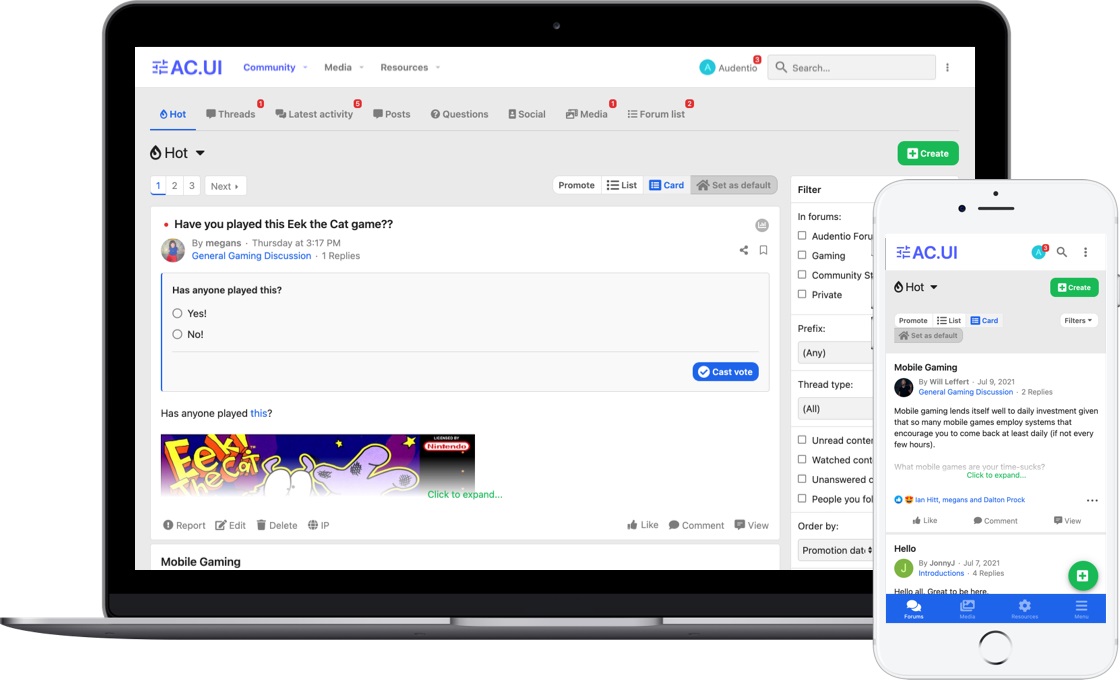The image size is (1120, 680).
Task: Click the desktop search input field
Action: click(x=860, y=68)
